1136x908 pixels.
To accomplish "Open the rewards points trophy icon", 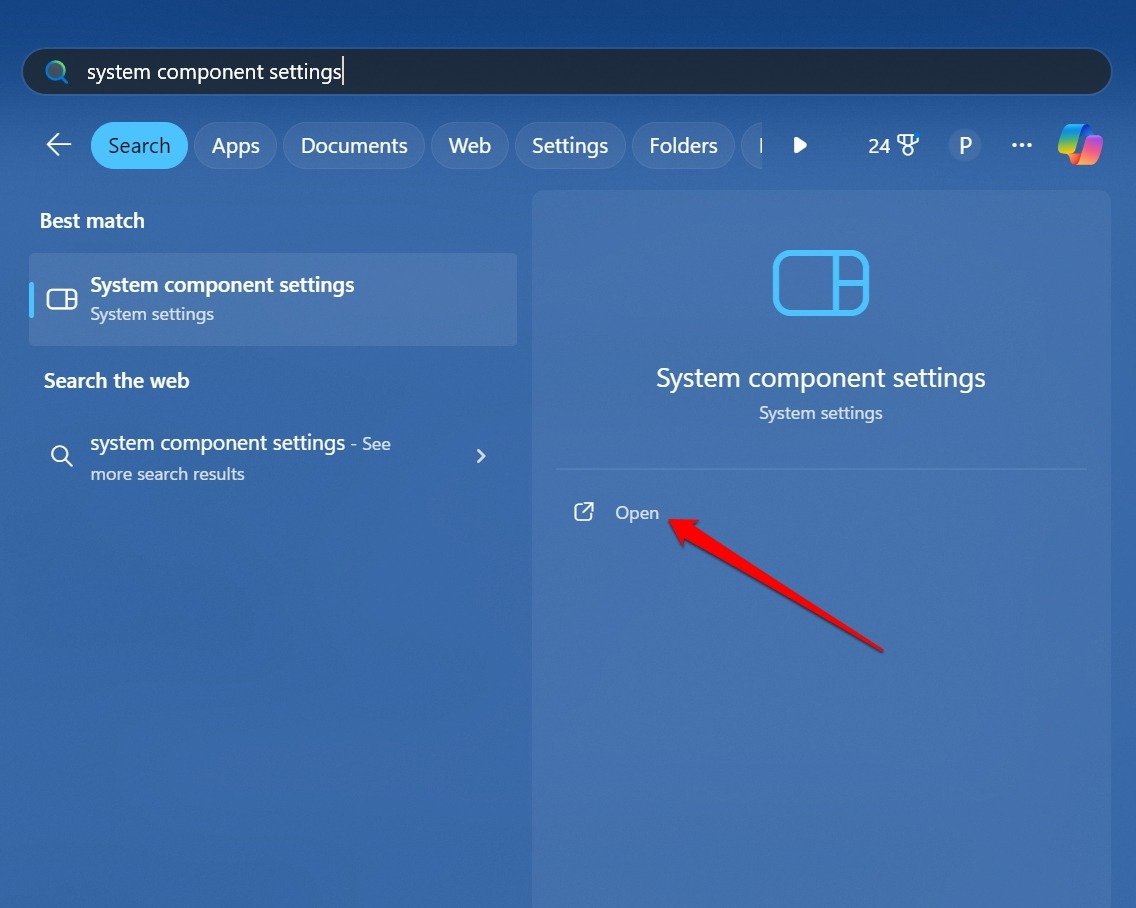I will click(908, 145).
